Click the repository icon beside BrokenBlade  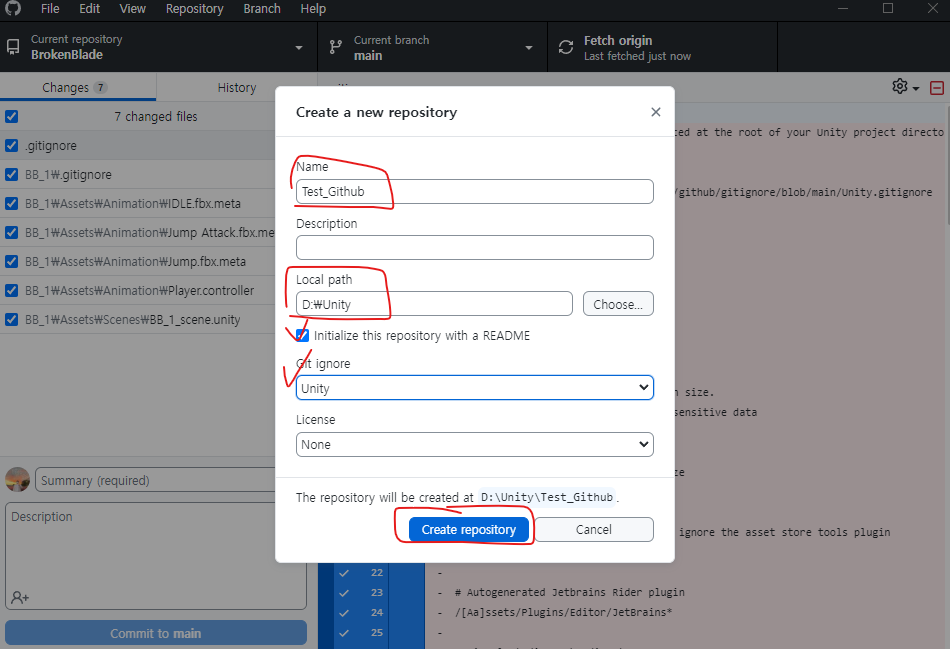click(x=12, y=46)
